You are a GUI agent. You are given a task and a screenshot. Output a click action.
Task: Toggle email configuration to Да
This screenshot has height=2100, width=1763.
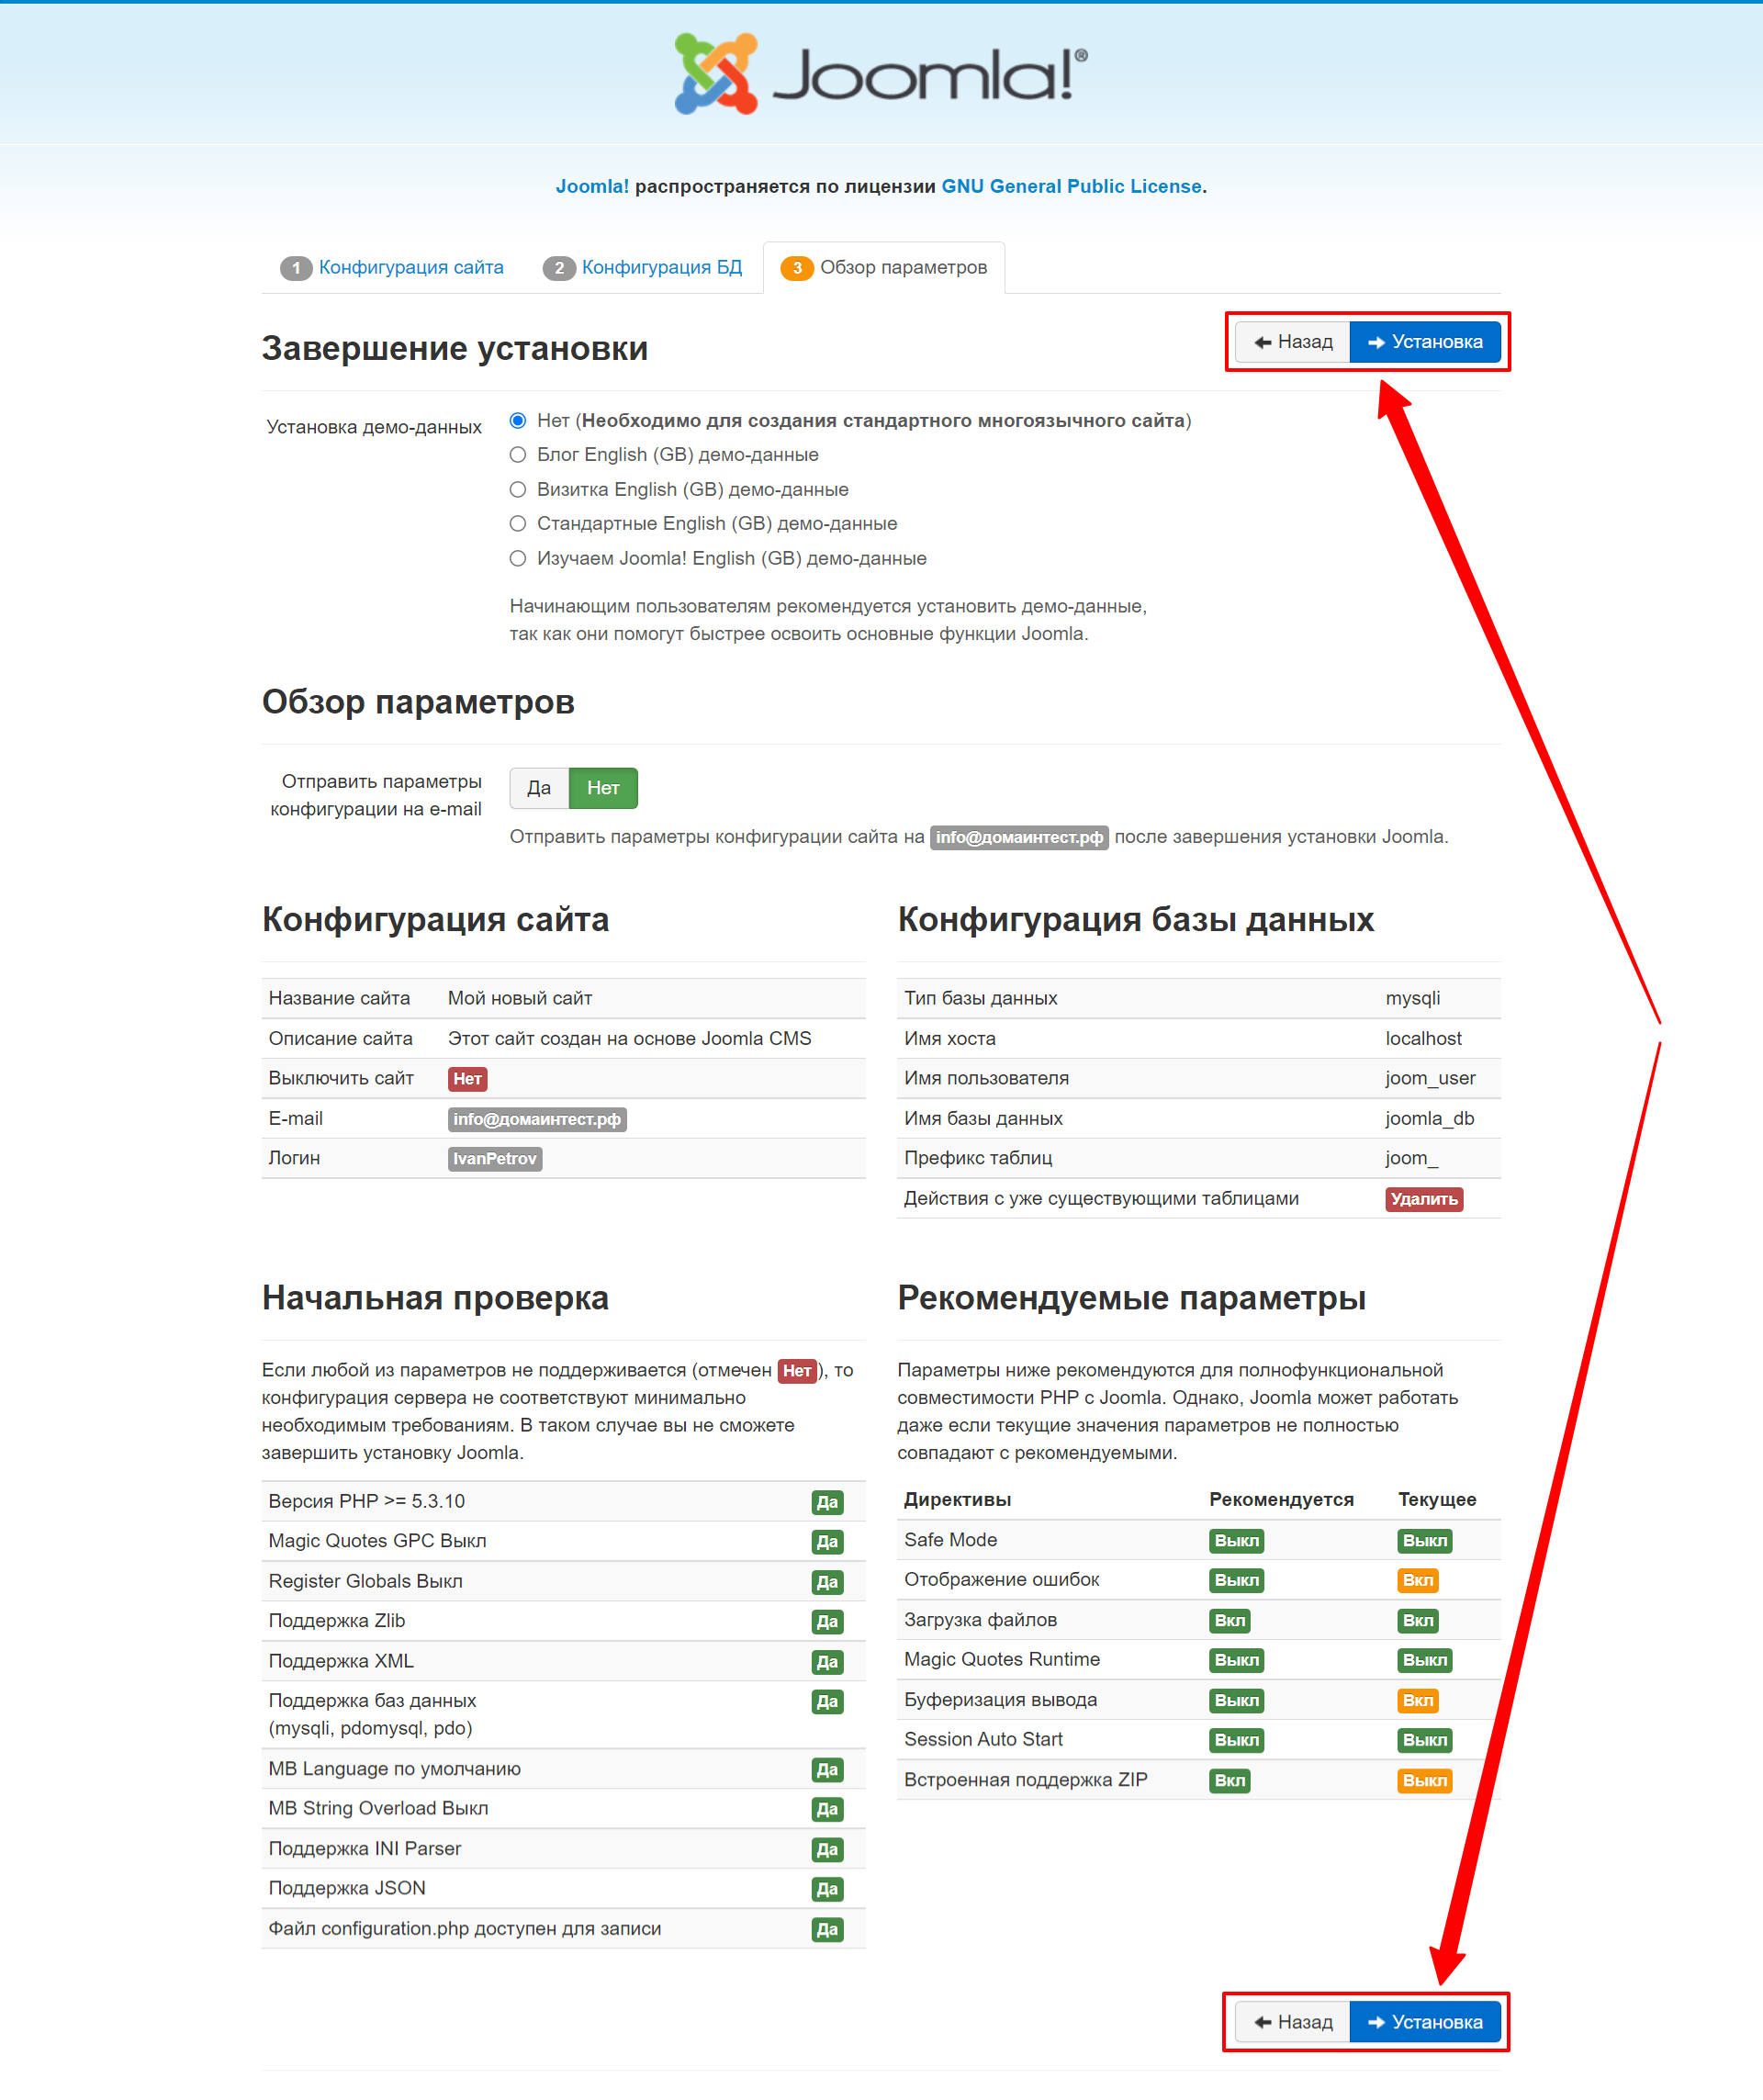pos(539,788)
